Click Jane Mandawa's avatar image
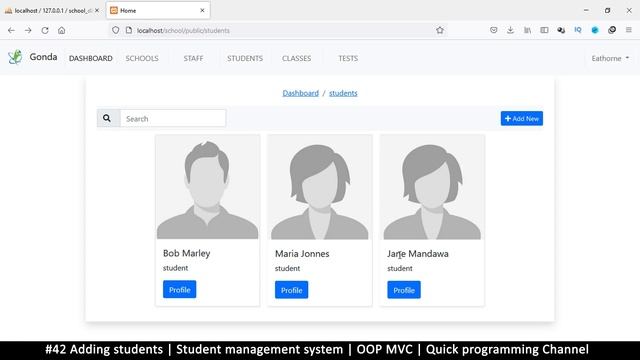640x360 pixels. pos(432,187)
